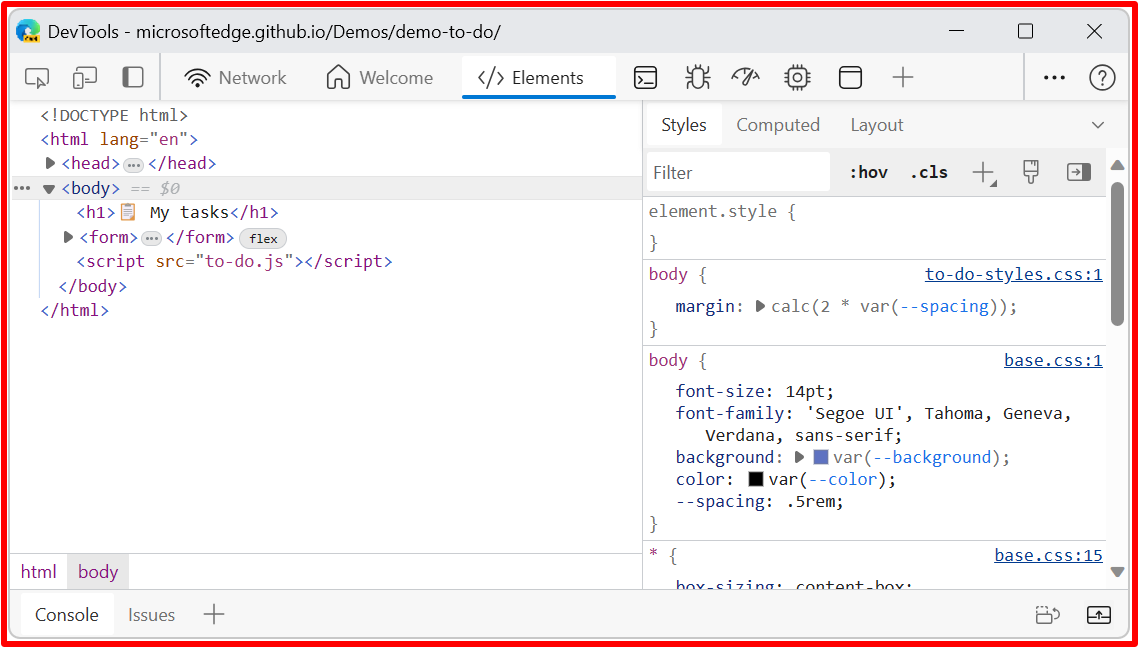Toggle element classes with .cls button

(x=928, y=171)
